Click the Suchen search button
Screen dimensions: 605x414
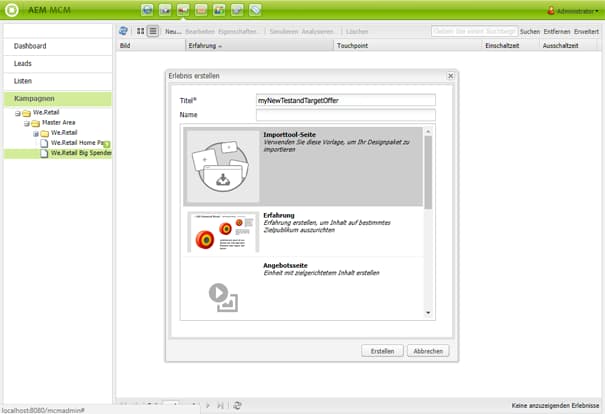click(530, 31)
